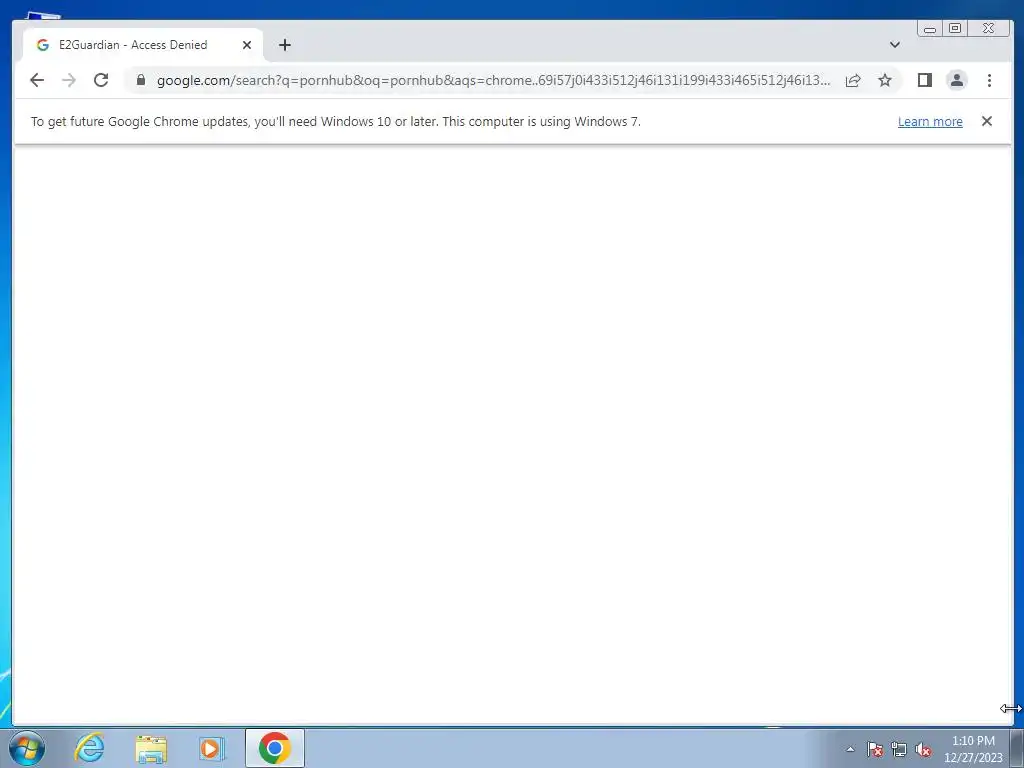Share this page icon in address bar
The image size is (1024, 768).
pos(853,80)
